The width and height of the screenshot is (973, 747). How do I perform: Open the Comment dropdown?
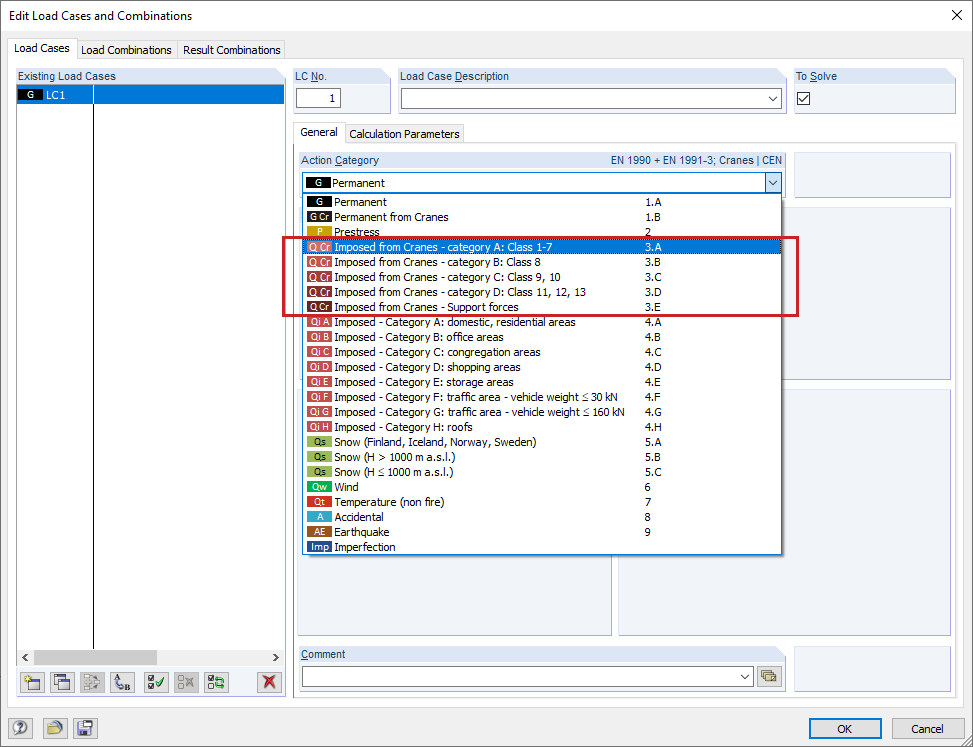pyautogui.click(x=745, y=677)
